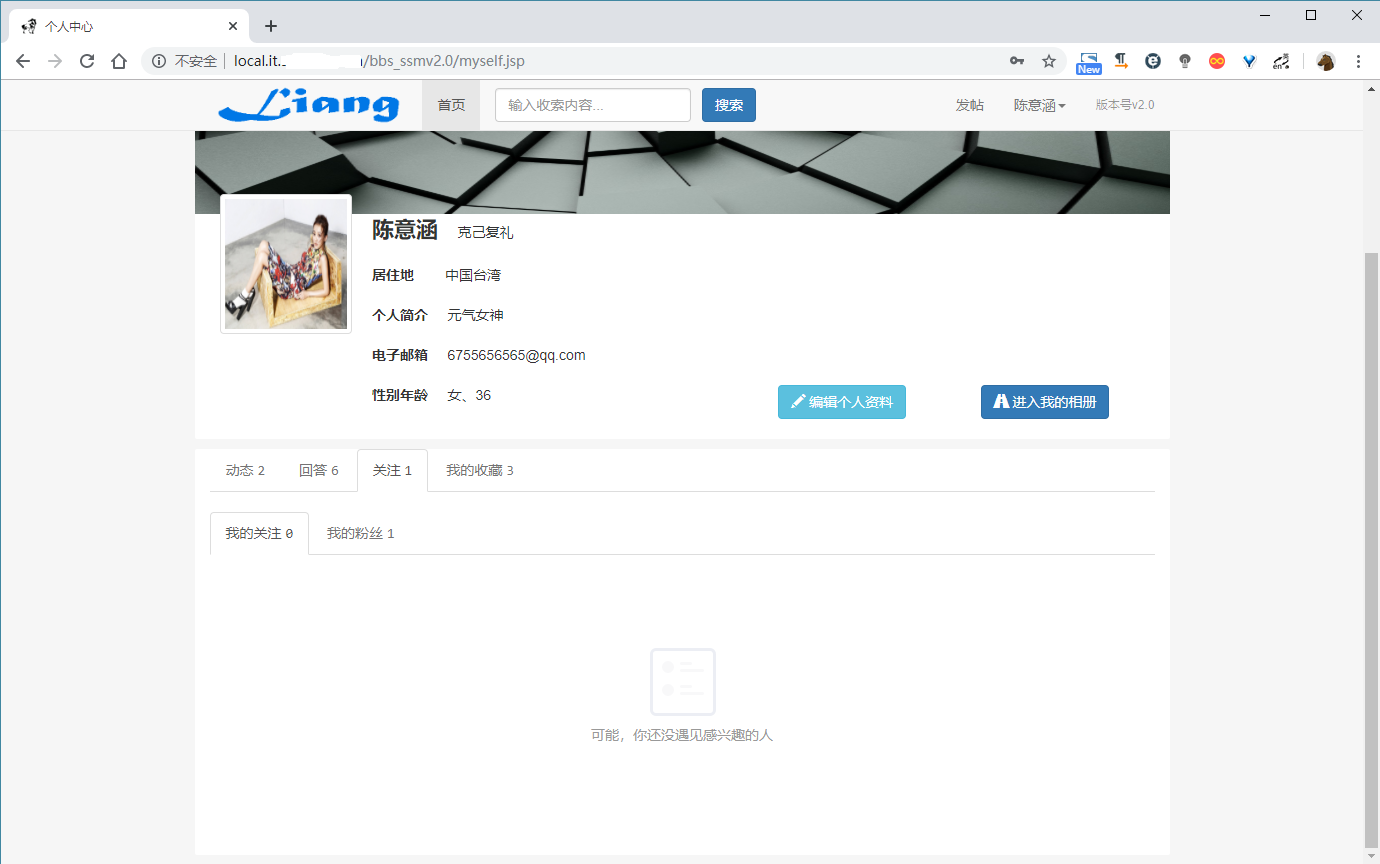Click the residence value 中国台湾

point(473,275)
